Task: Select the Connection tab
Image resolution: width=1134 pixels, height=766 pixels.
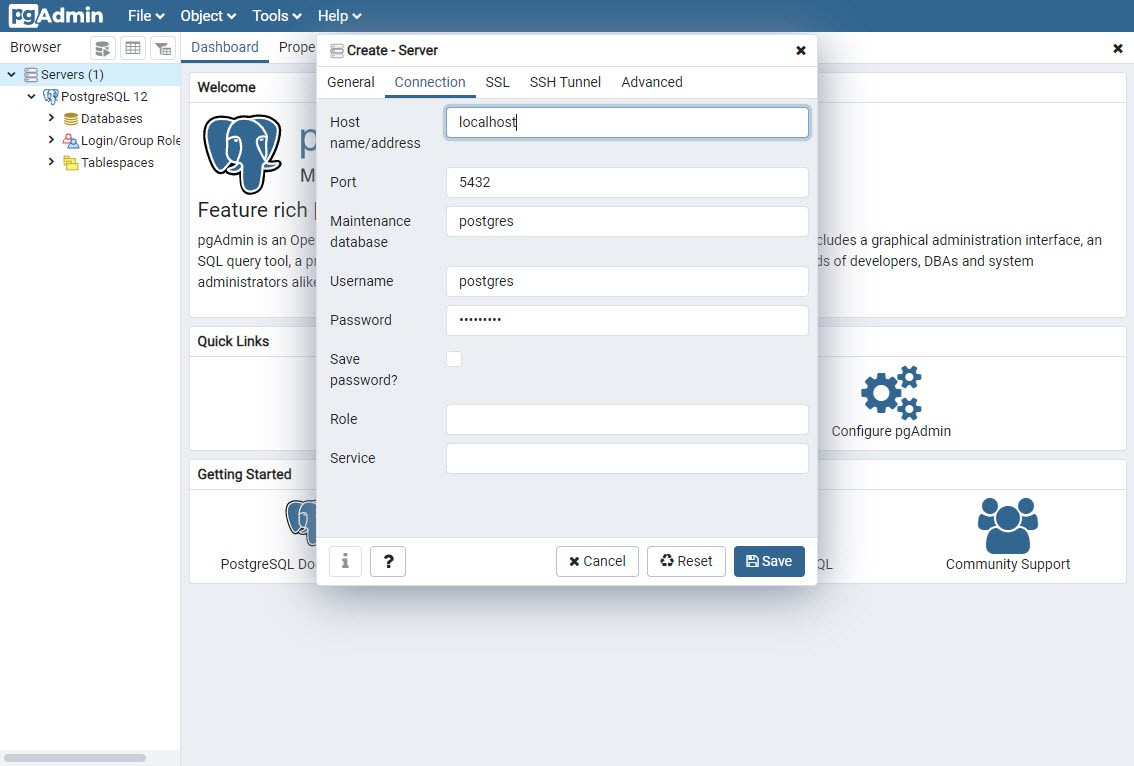Action: pos(430,82)
